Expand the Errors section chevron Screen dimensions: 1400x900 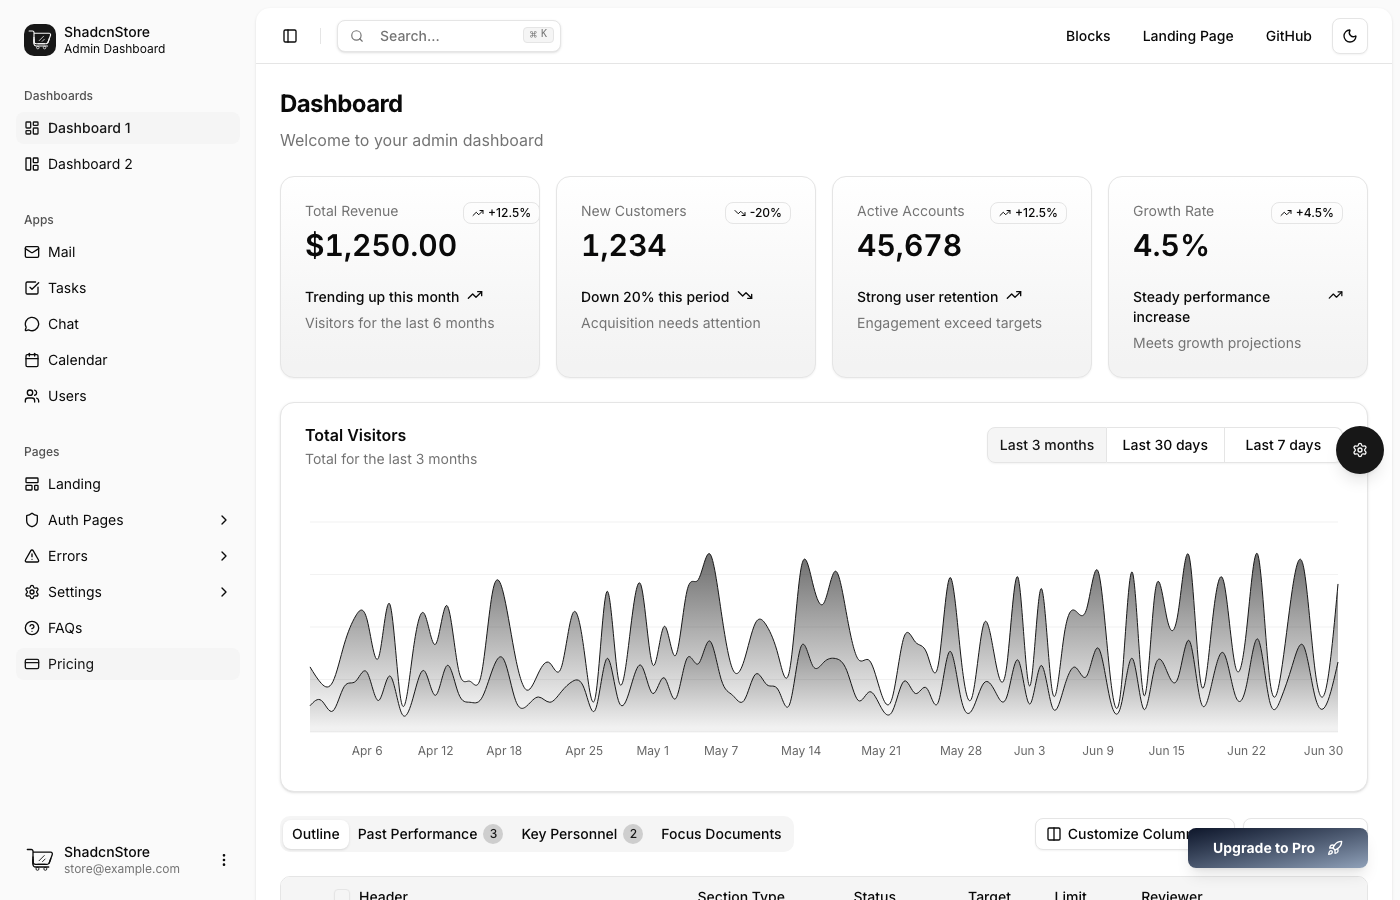click(x=224, y=556)
